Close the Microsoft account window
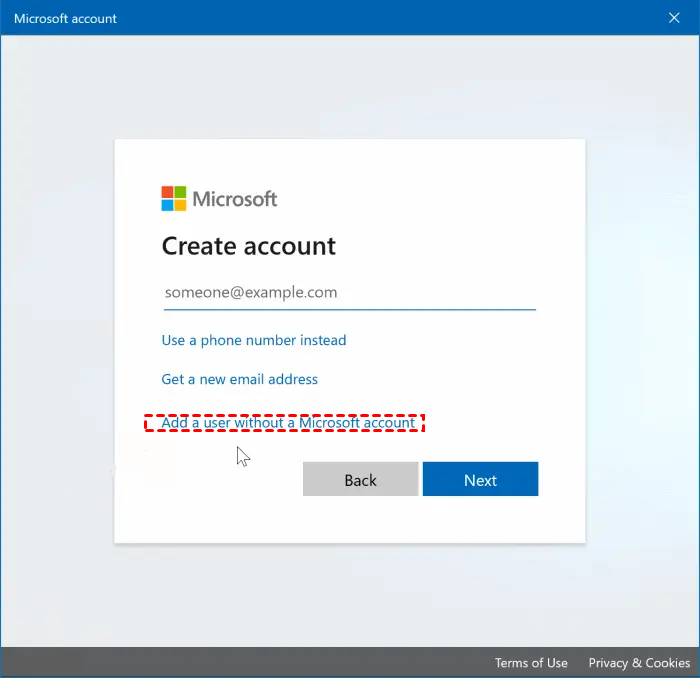Screen dimensions: 700x678 tap(674, 18)
